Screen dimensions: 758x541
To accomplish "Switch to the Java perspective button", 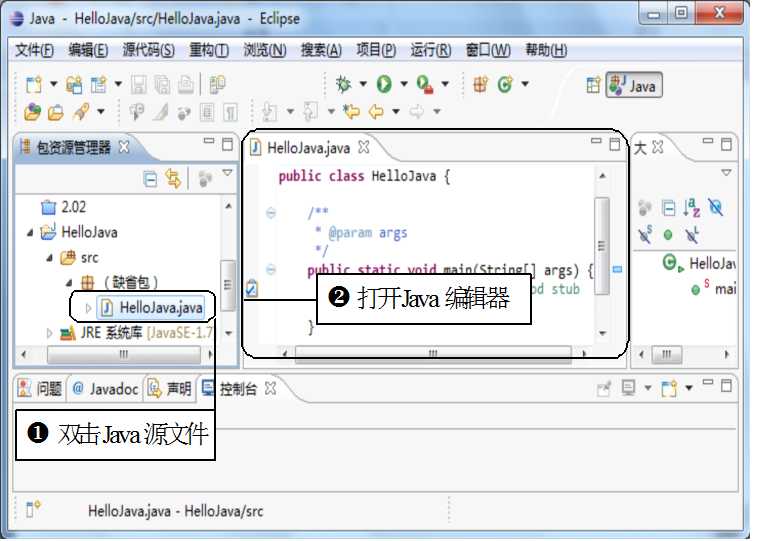I will tap(634, 86).
